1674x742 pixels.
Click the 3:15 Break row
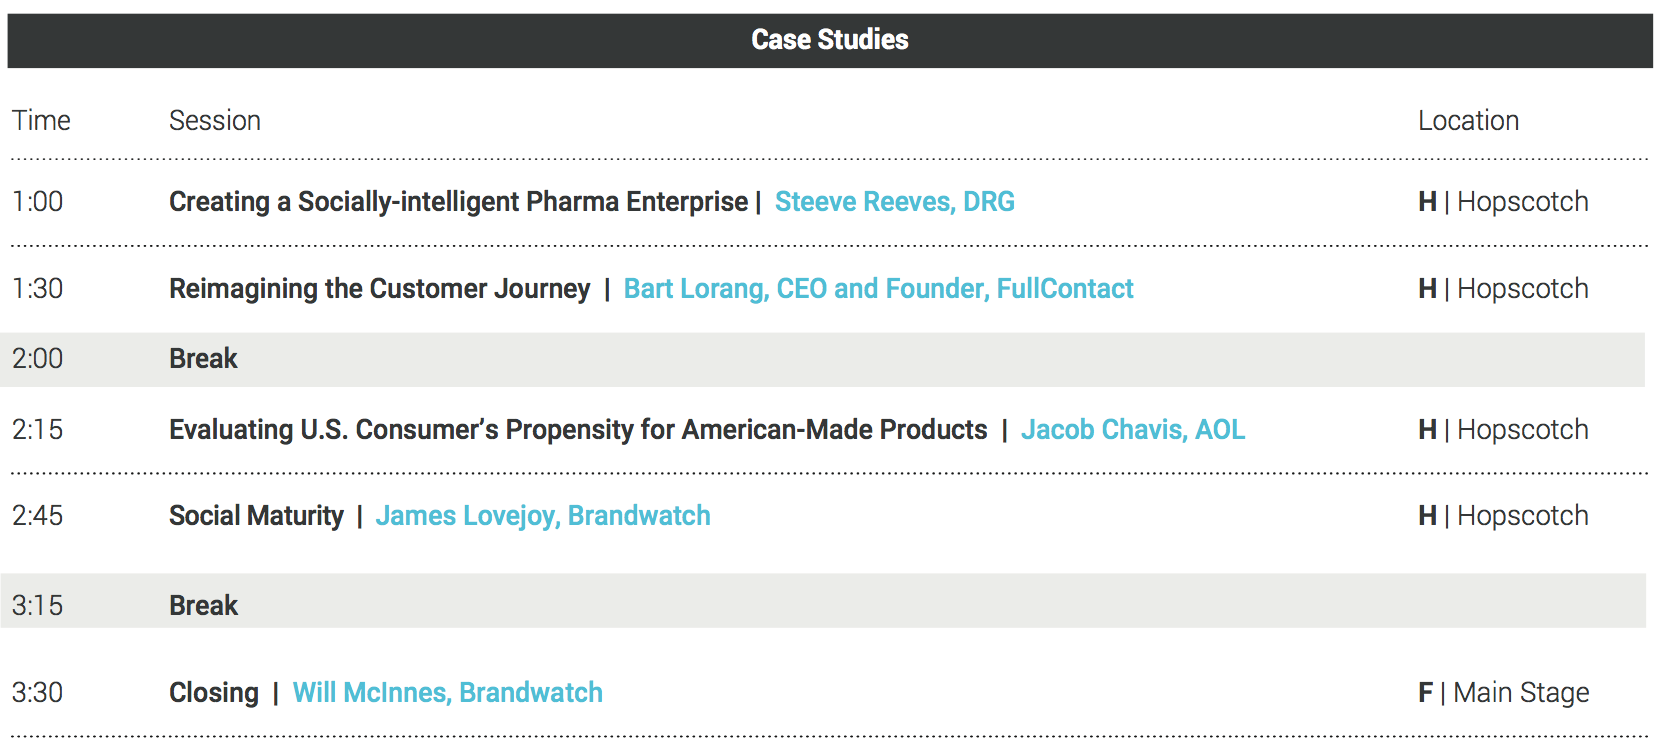coord(823,601)
